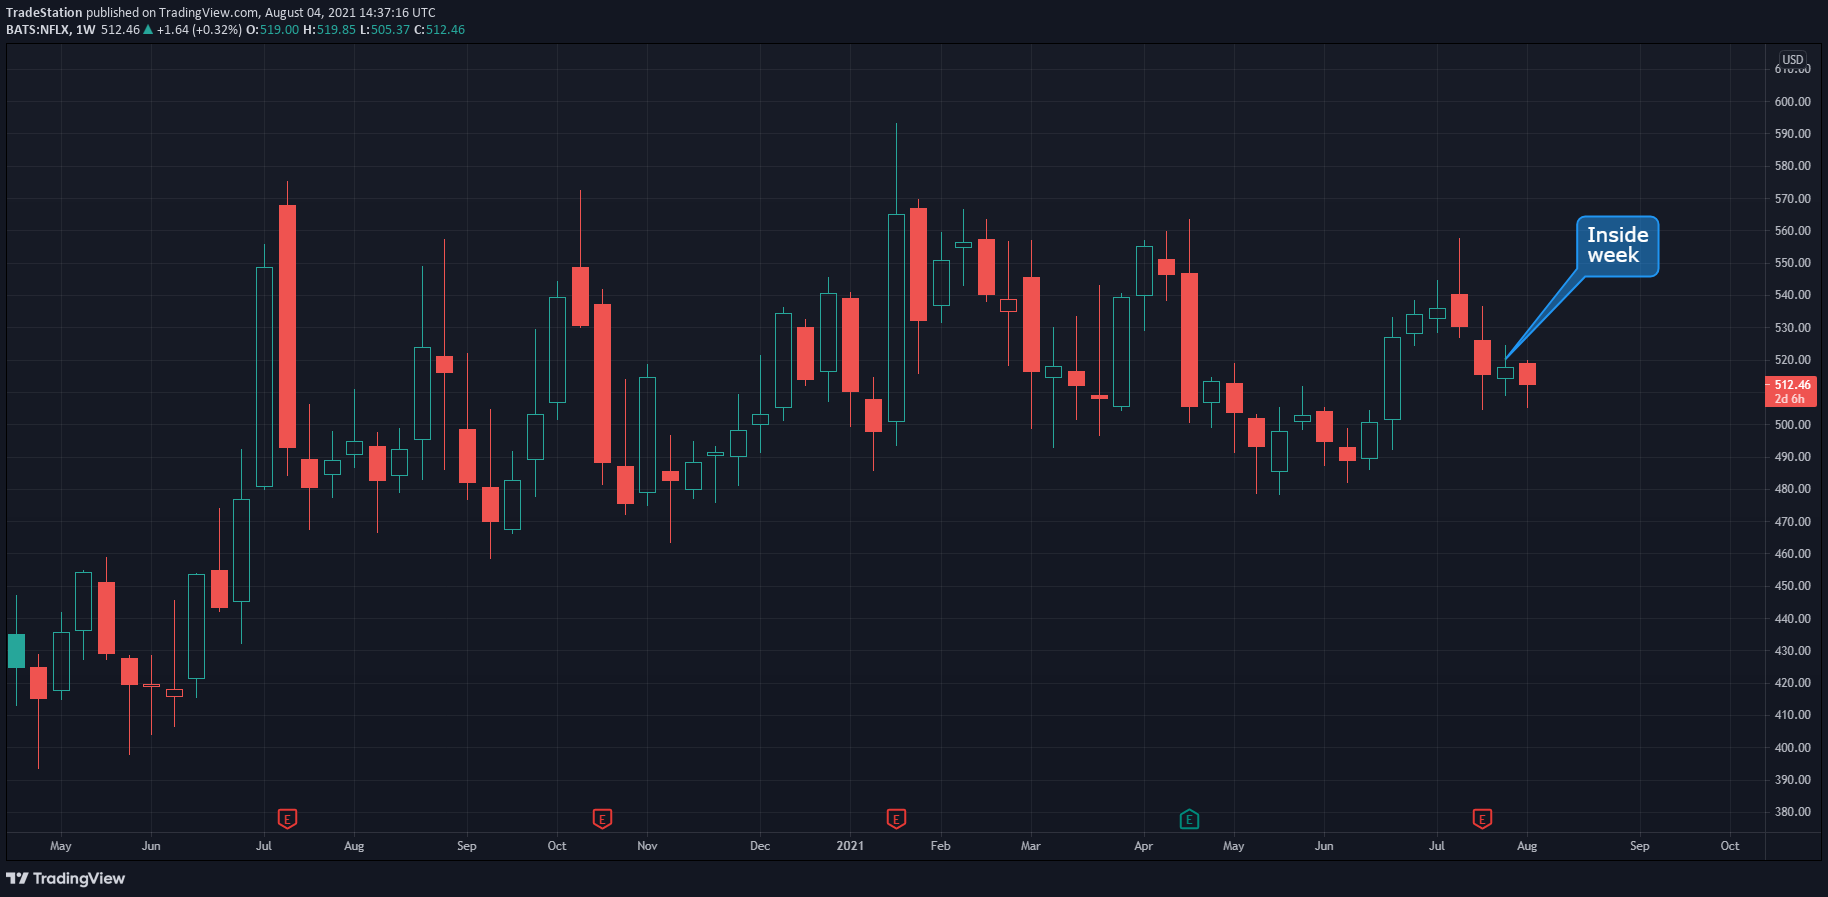Click the large red candle in July 2020
The image size is (1828, 897).
[287, 326]
